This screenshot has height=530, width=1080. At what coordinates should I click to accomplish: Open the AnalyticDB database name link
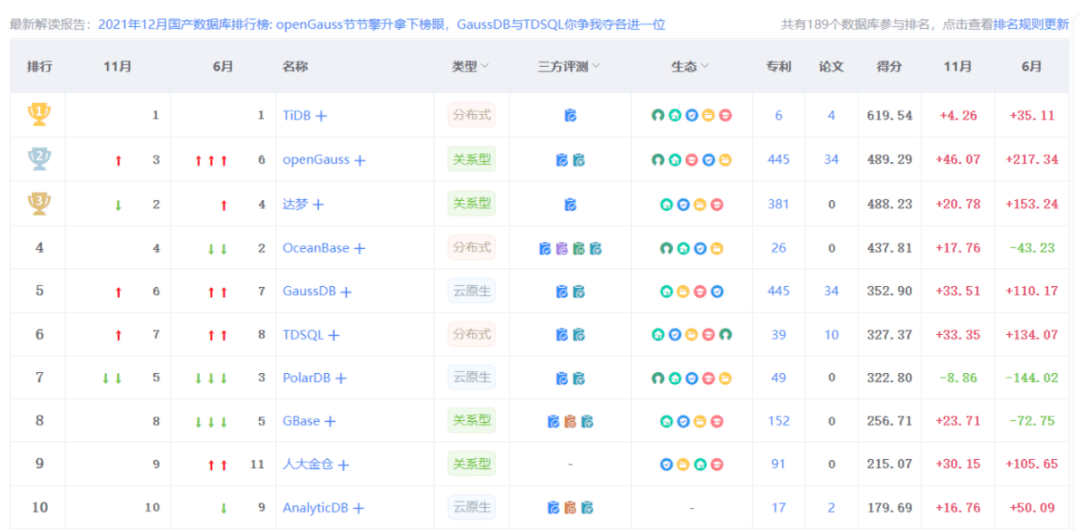316,508
